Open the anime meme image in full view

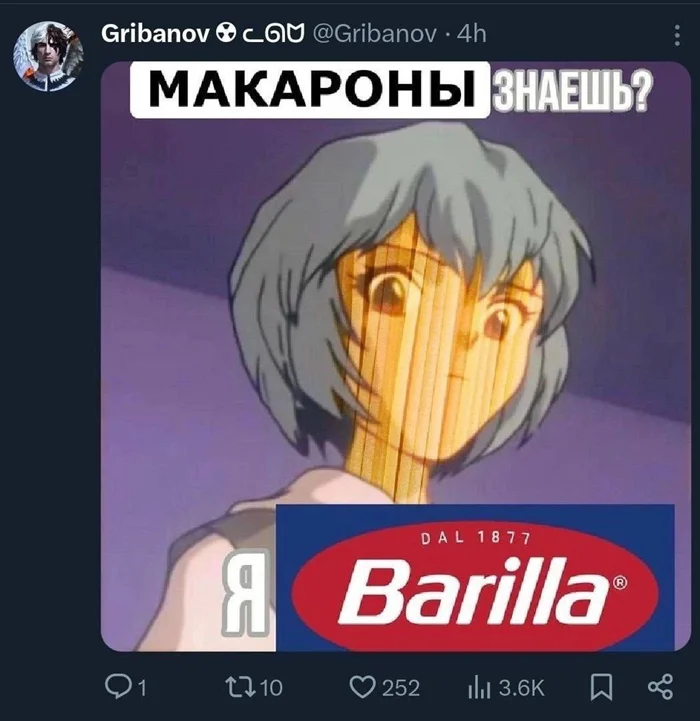(396, 356)
